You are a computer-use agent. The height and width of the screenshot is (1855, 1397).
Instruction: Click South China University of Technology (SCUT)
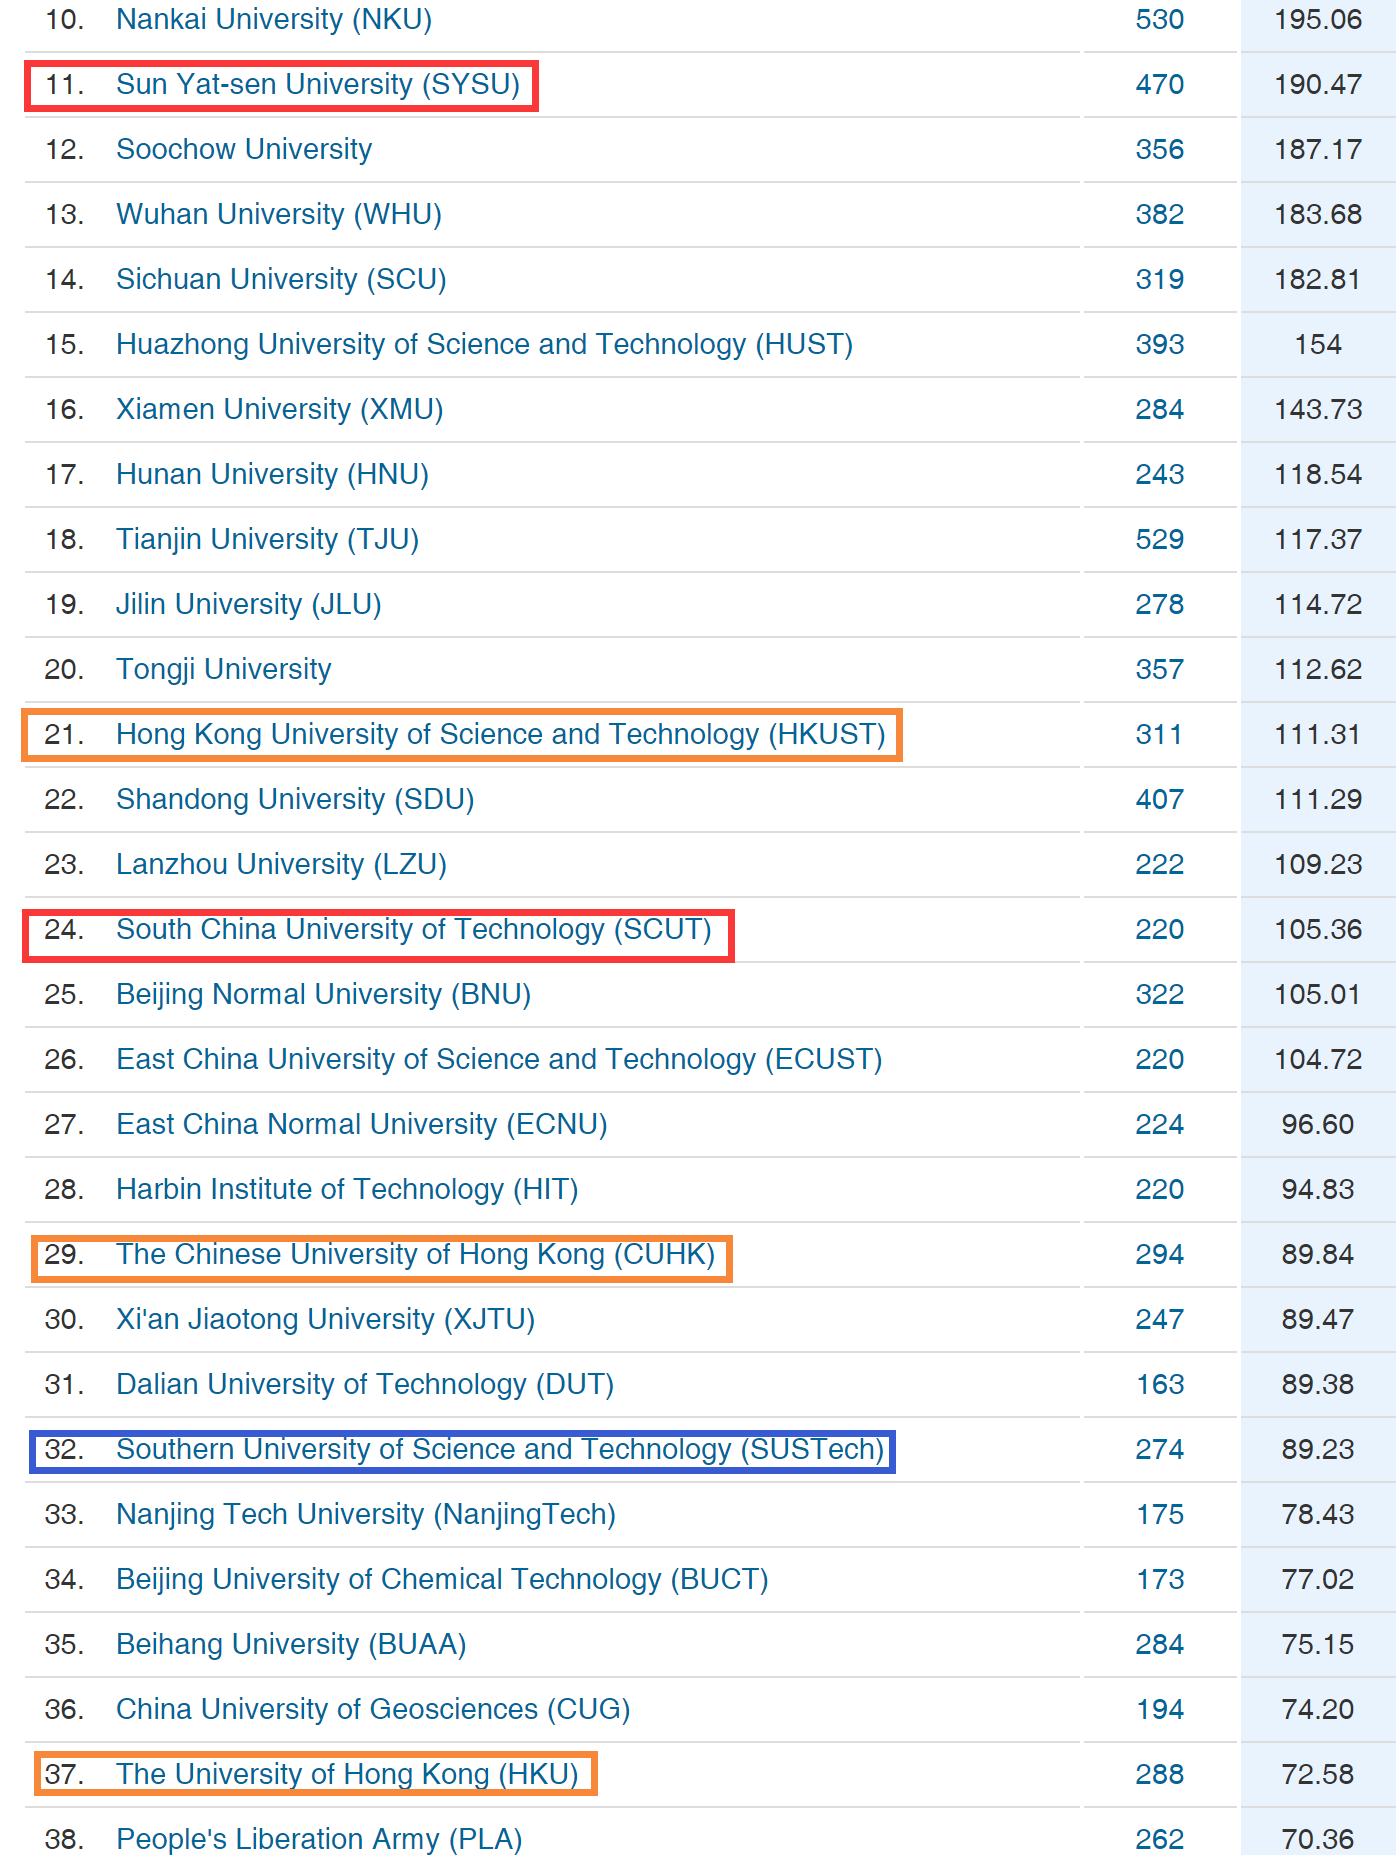[414, 930]
